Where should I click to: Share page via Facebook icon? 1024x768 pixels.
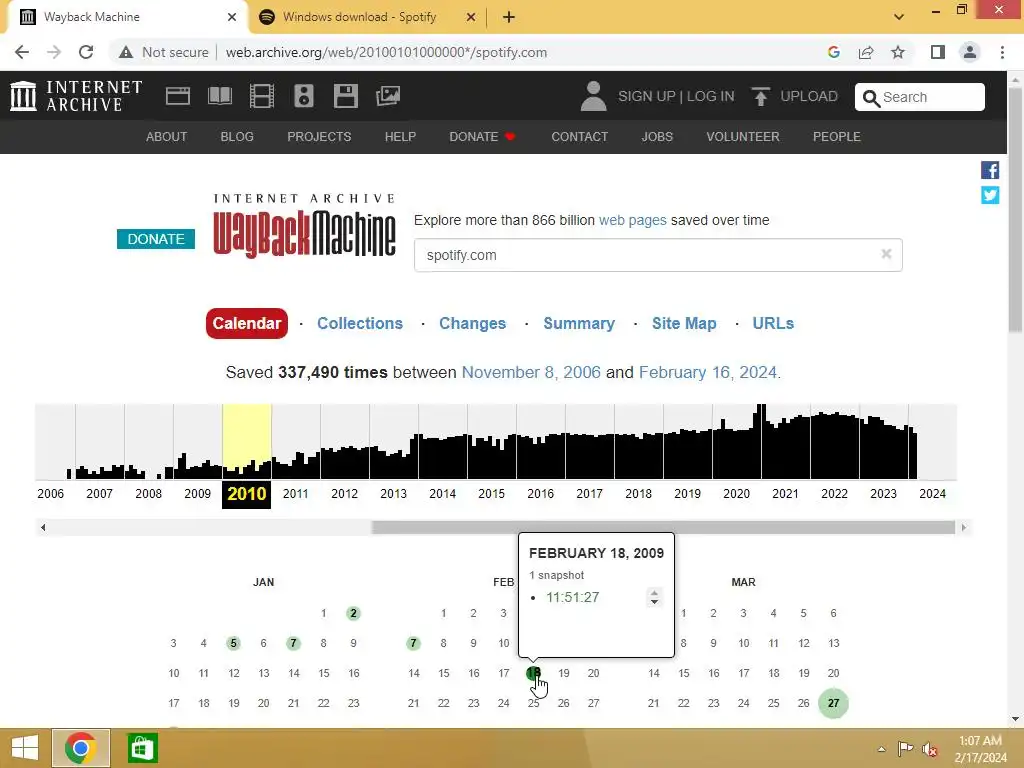click(x=990, y=170)
